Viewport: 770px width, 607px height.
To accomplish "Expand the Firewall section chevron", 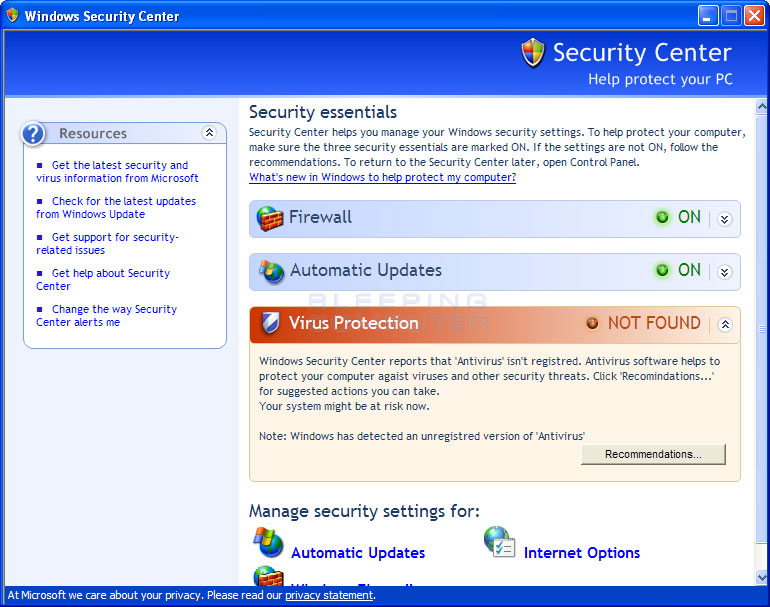I will (725, 219).
